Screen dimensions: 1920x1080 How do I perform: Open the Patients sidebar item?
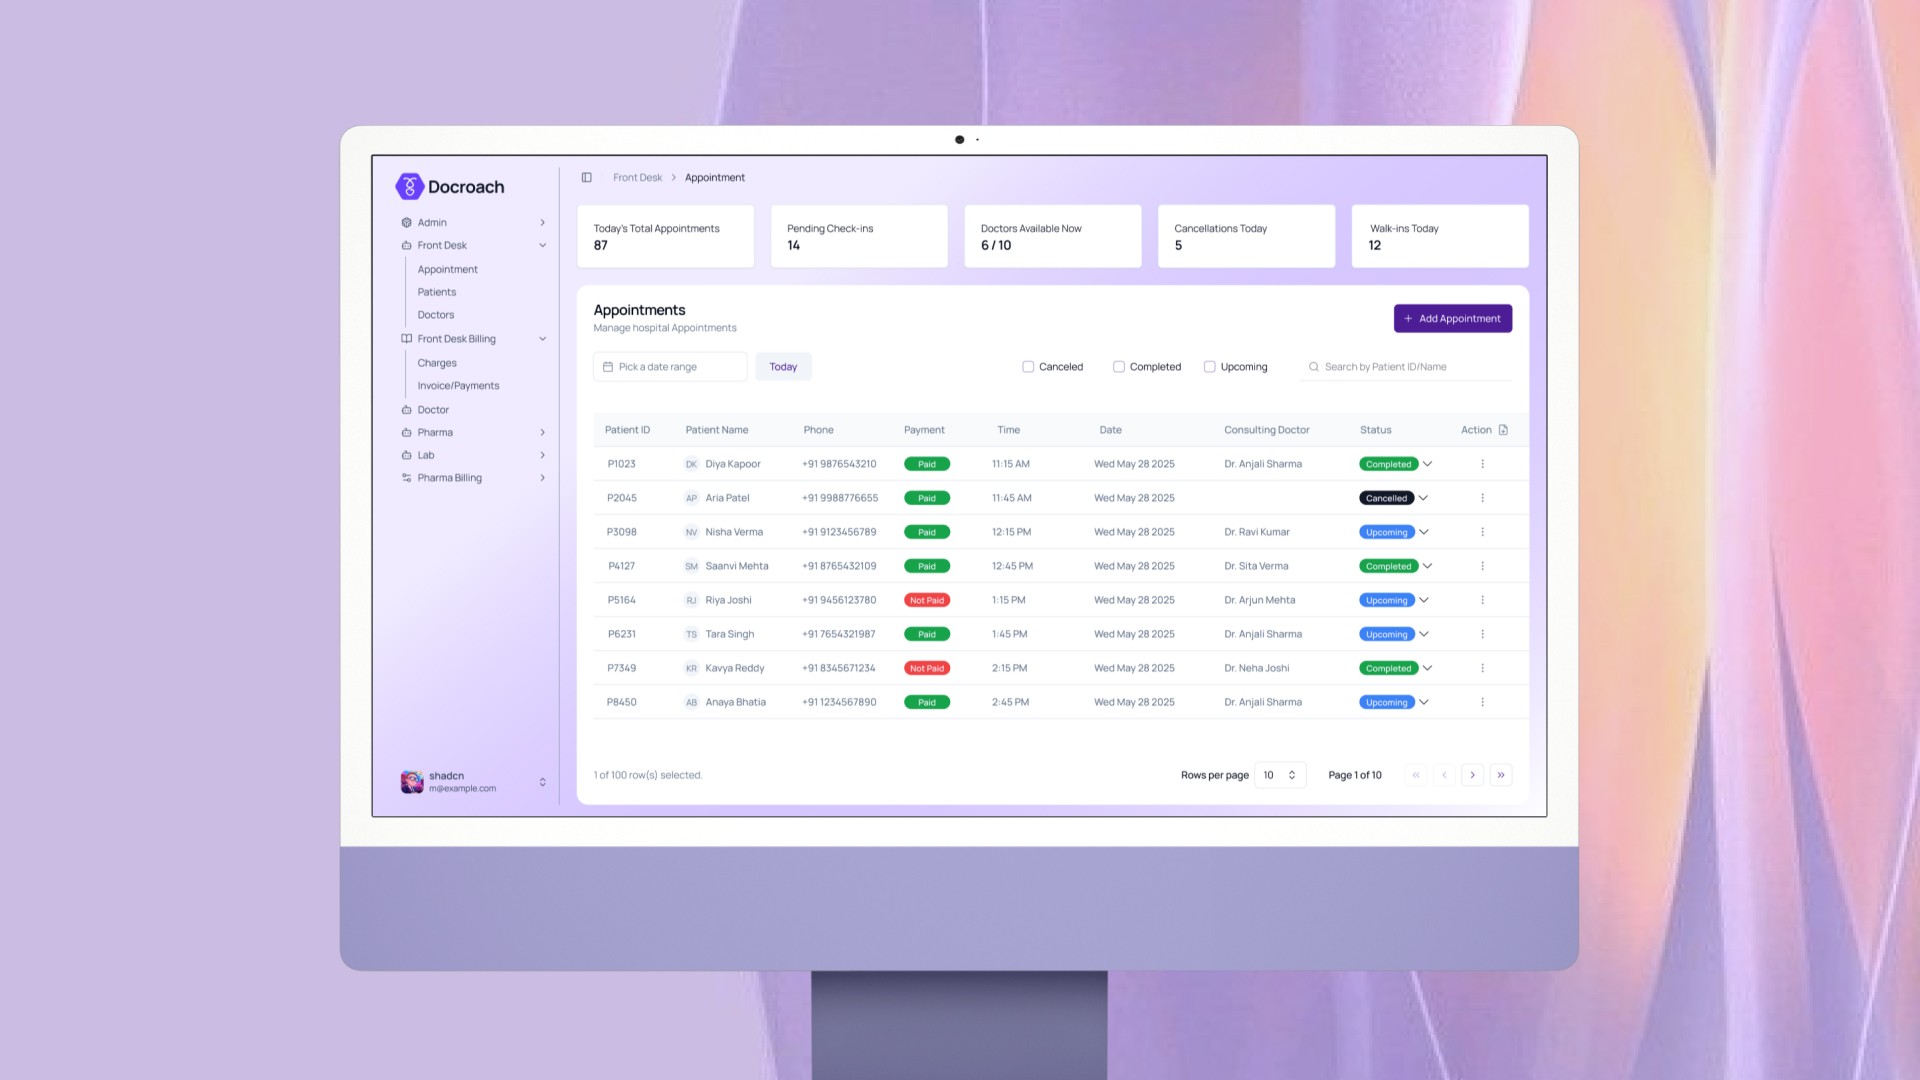point(437,292)
